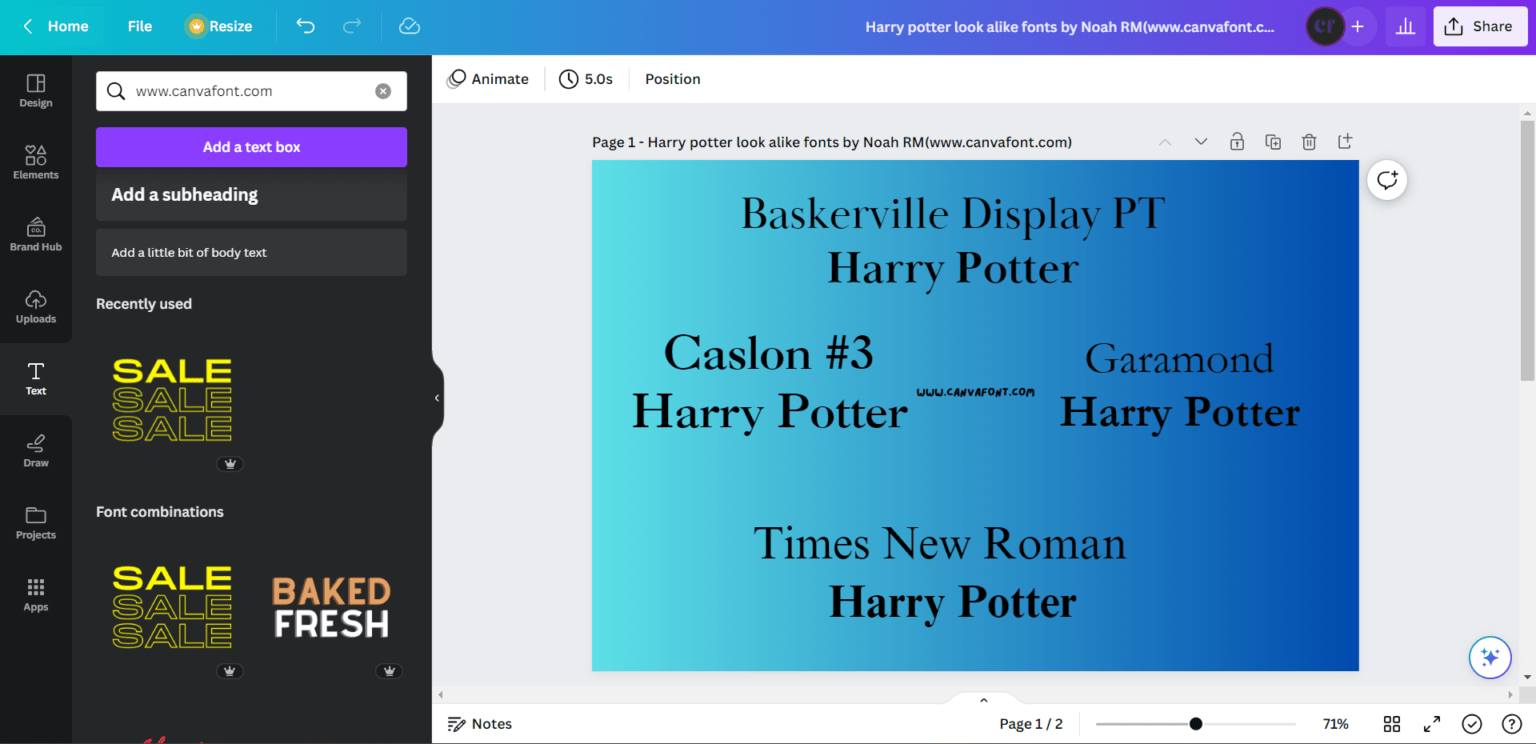Select the BAKED FRESH font combination
The height and width of the screenshot is (744, 1536).
pyautogui.click(x=331, y=607)
